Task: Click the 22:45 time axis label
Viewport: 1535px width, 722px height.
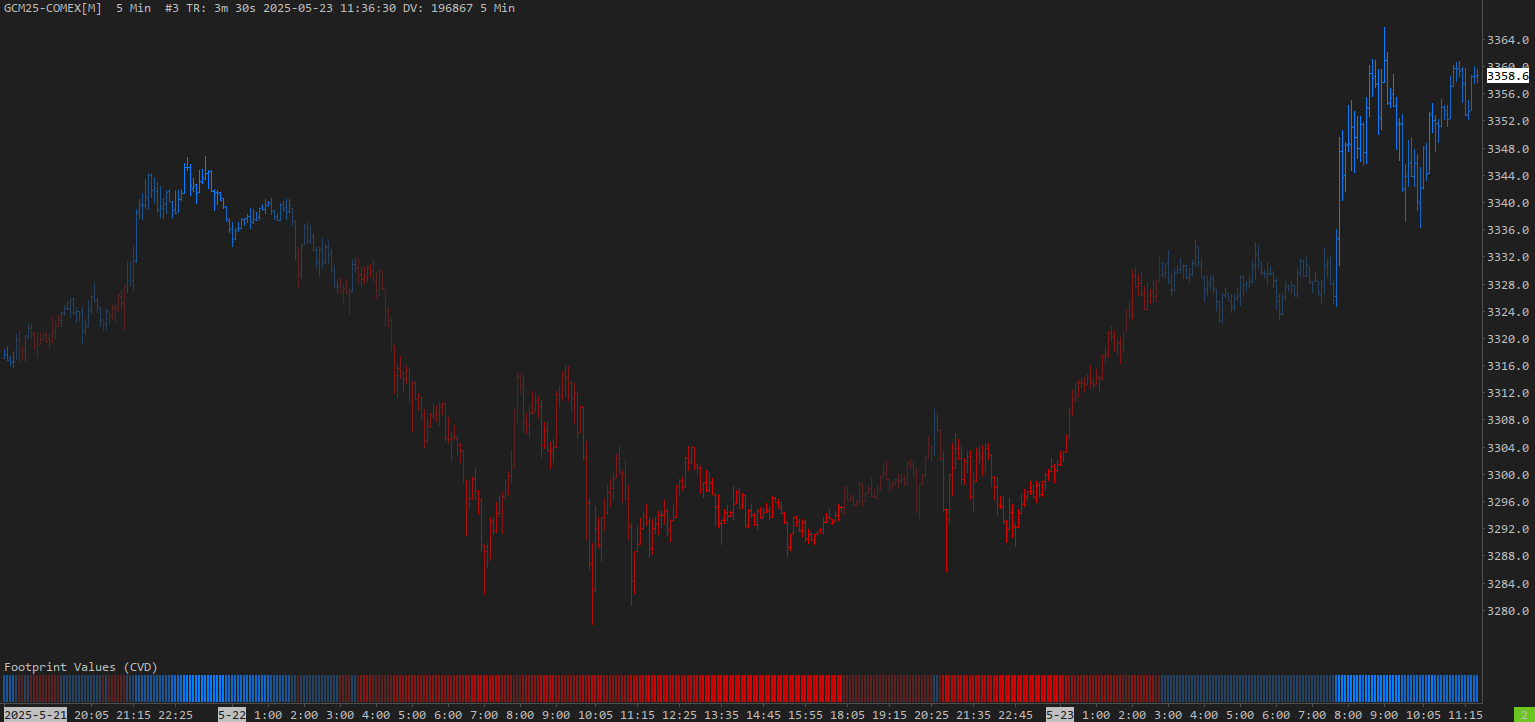Action: tap(1015, 715)
